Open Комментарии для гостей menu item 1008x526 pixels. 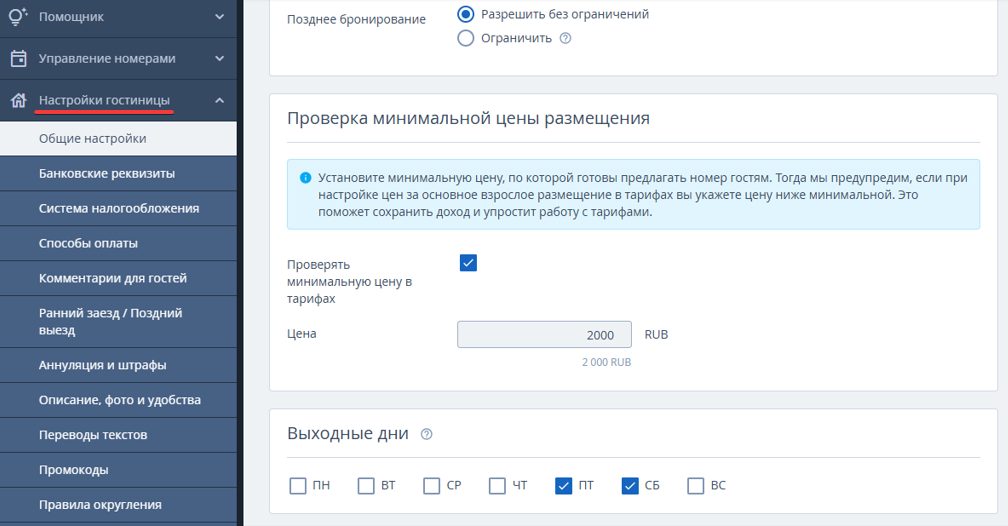pyautogui.click(x=118, y=278)
